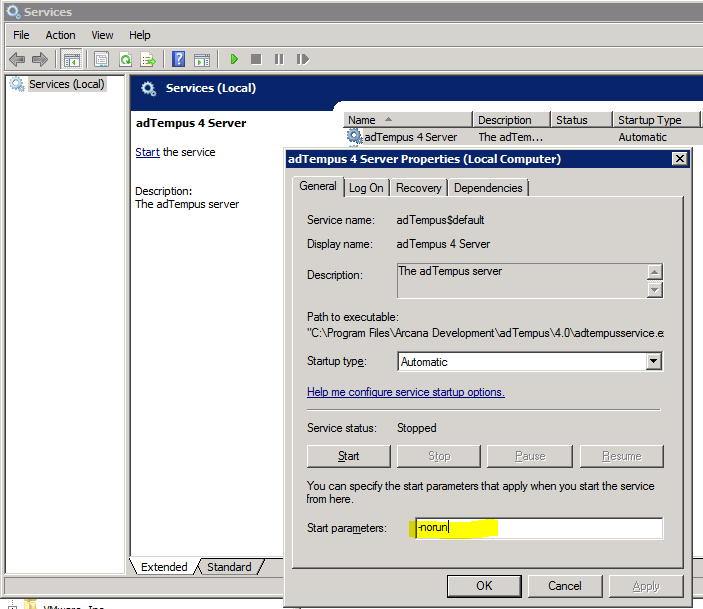This screenshot has height=609, width=703.
Task: Stop the service with the toolbar stop icon
Action: click(256, 59)
